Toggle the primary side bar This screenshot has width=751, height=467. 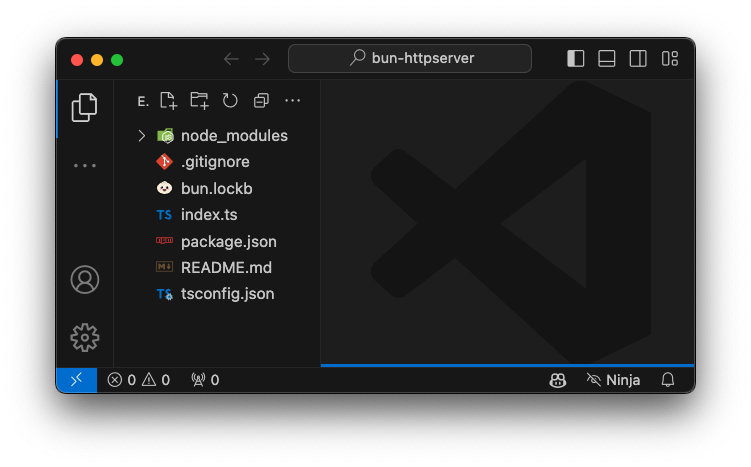575,58
